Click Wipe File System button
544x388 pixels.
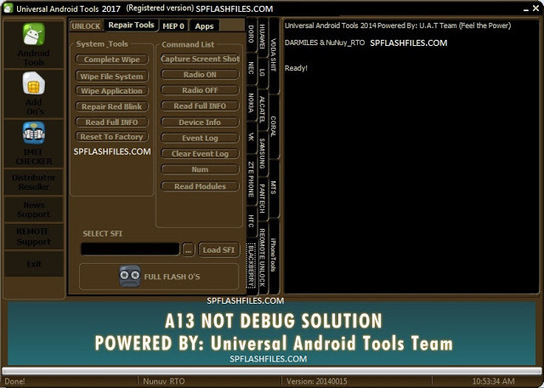pyautogui.click(x=112, y=76)
